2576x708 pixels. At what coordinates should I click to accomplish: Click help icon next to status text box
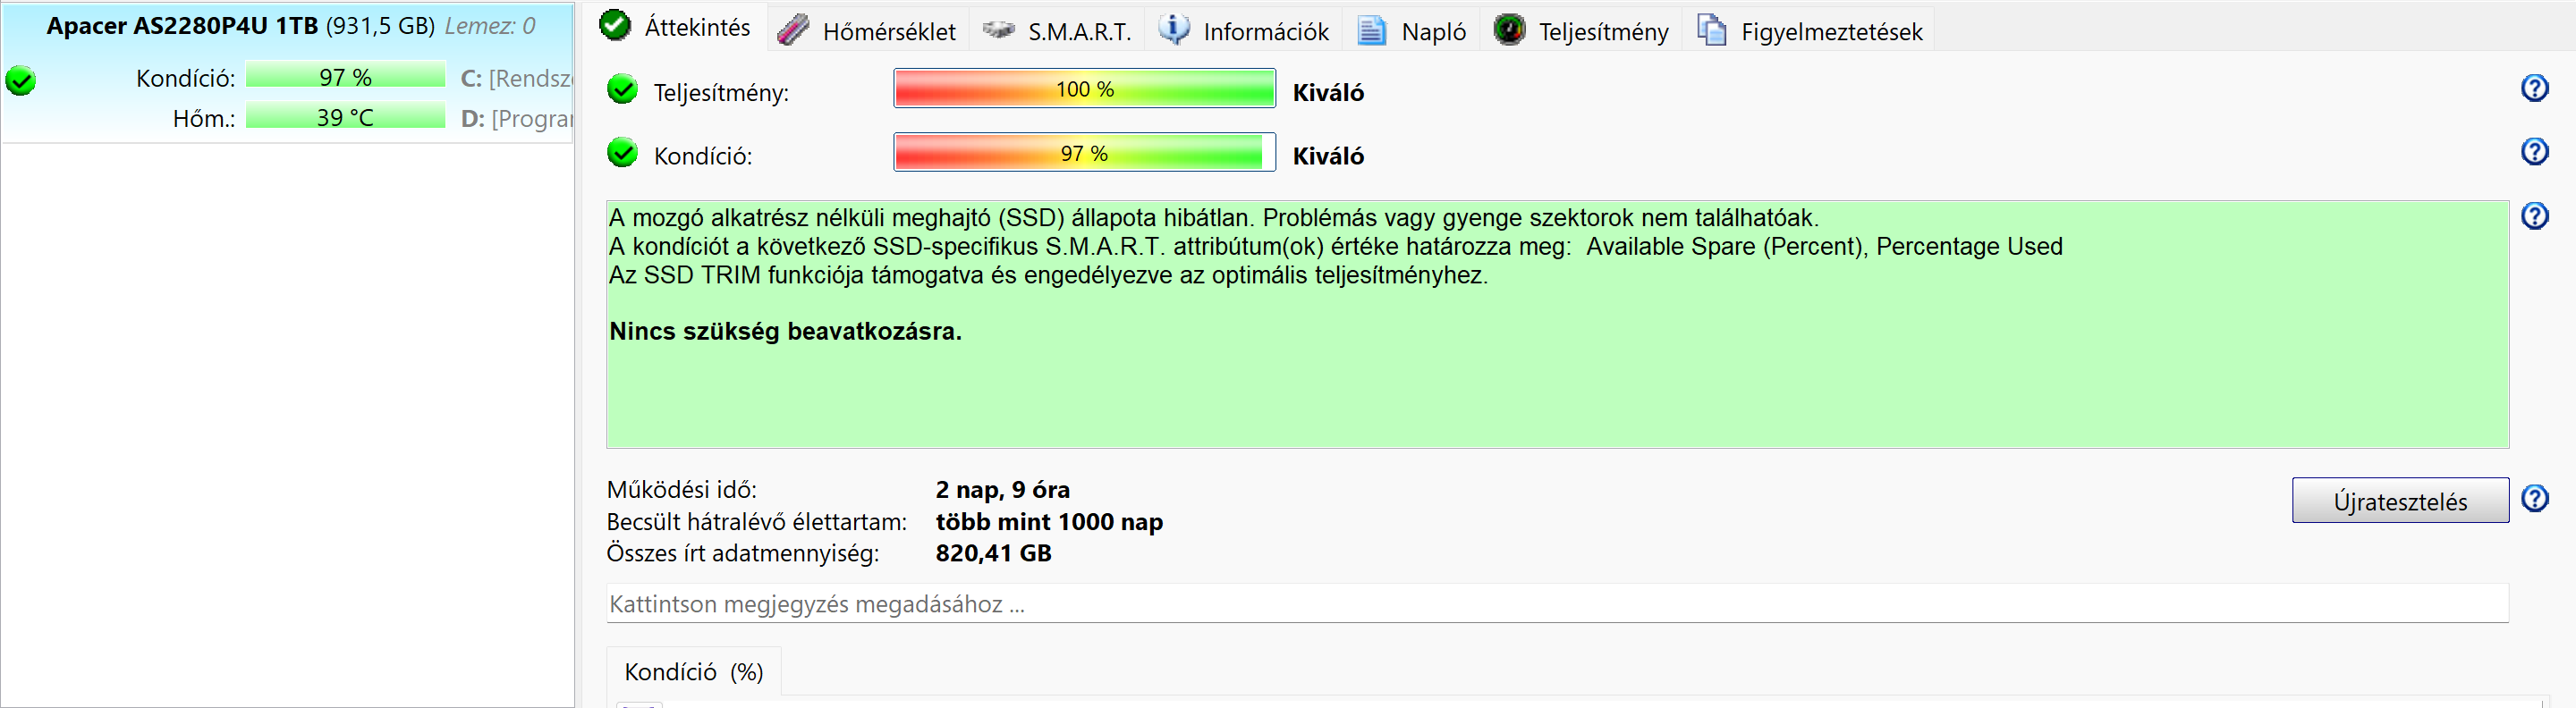coord(2534,216)
